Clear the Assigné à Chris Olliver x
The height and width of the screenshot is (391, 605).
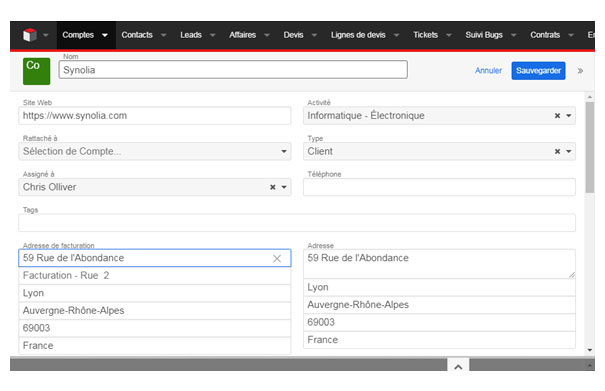[272, 187]
